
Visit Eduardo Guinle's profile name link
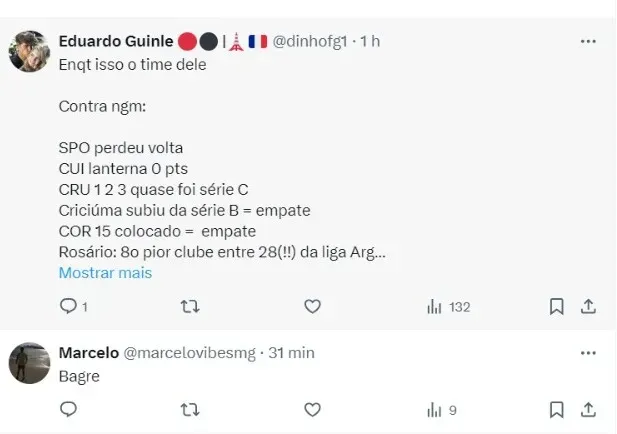(115, 41)
